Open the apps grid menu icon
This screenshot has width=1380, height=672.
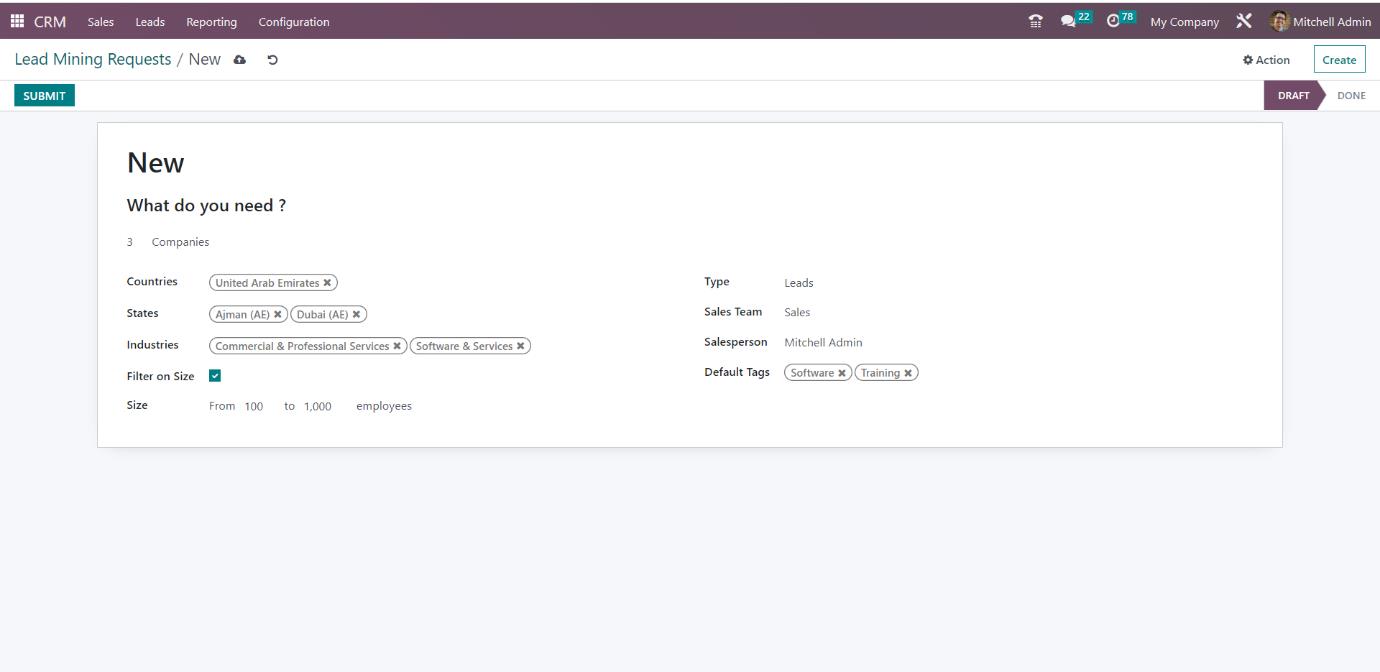point(17,21)
